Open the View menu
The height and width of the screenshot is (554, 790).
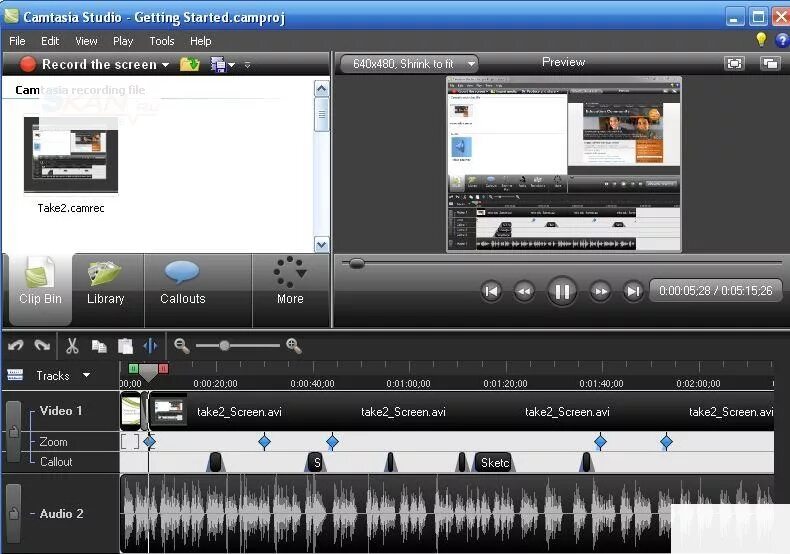(x=86, y=41)
